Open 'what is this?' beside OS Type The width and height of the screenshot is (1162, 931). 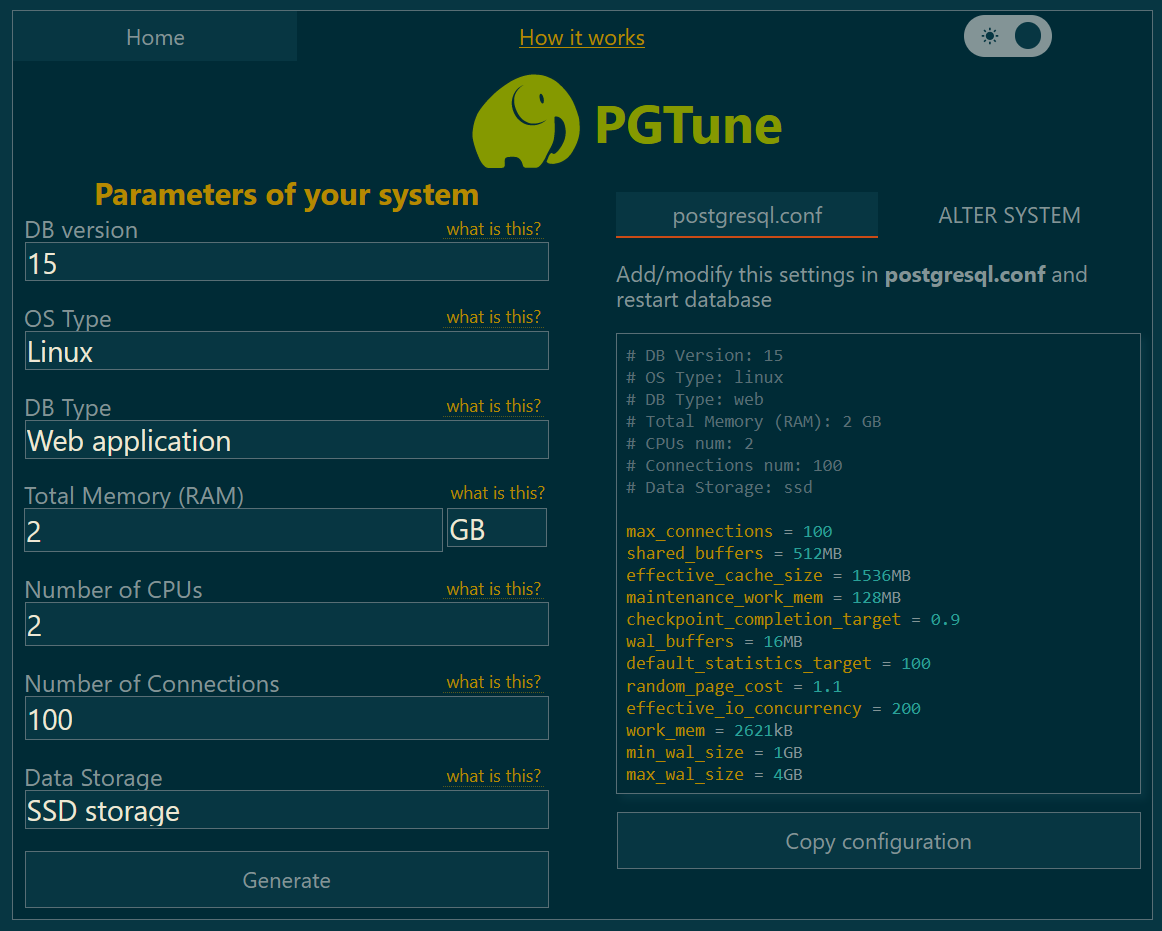493,317
